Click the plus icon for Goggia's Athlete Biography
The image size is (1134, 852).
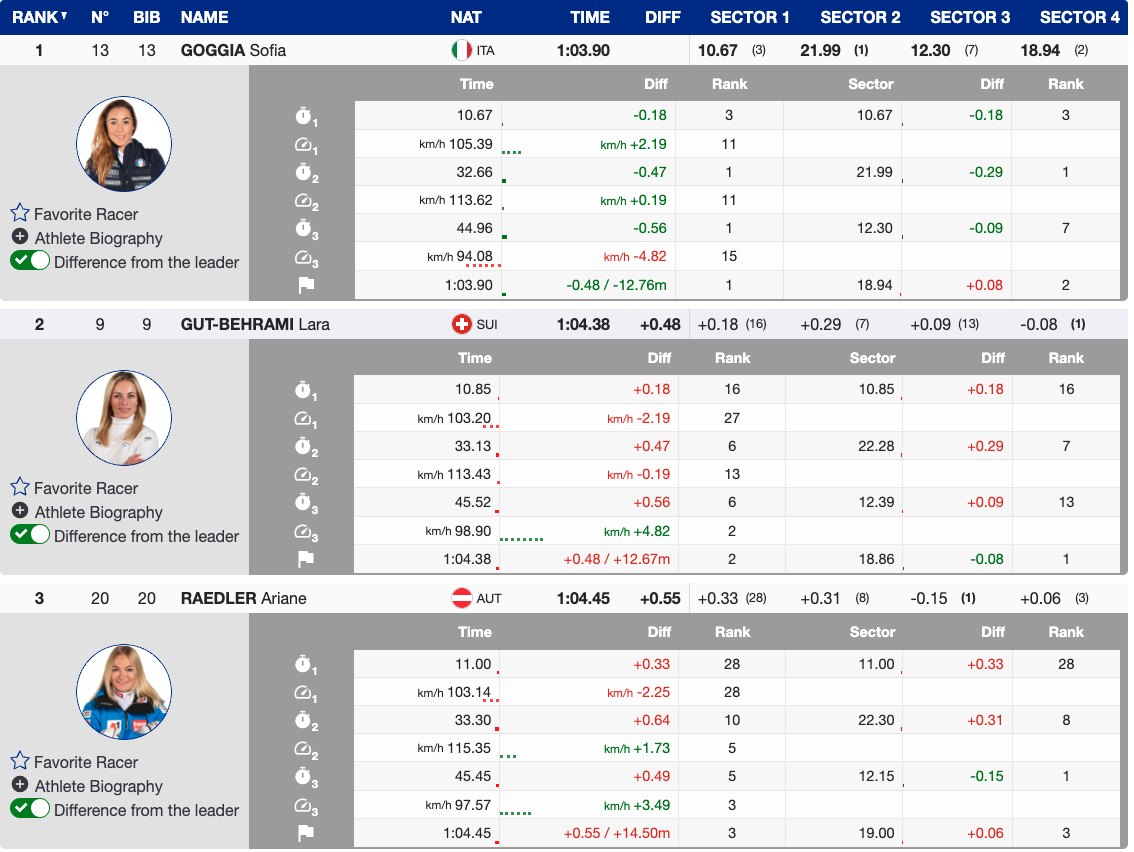20,237
